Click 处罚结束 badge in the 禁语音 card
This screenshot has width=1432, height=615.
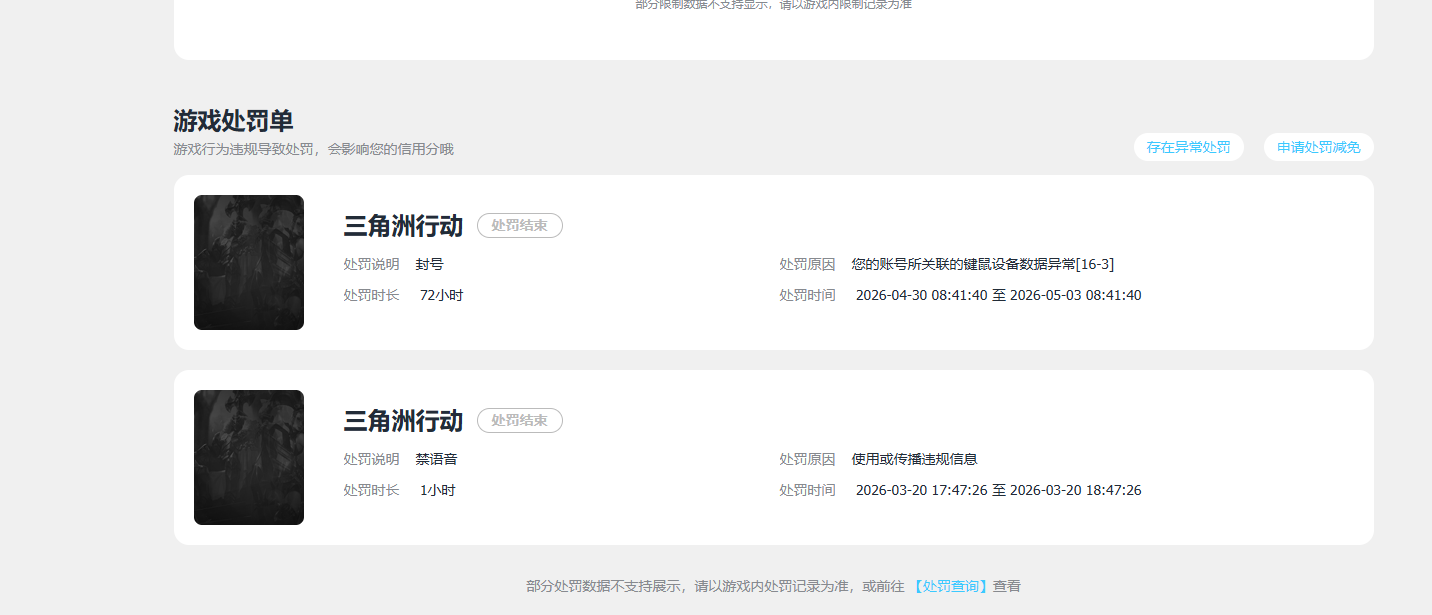[520, 421]
